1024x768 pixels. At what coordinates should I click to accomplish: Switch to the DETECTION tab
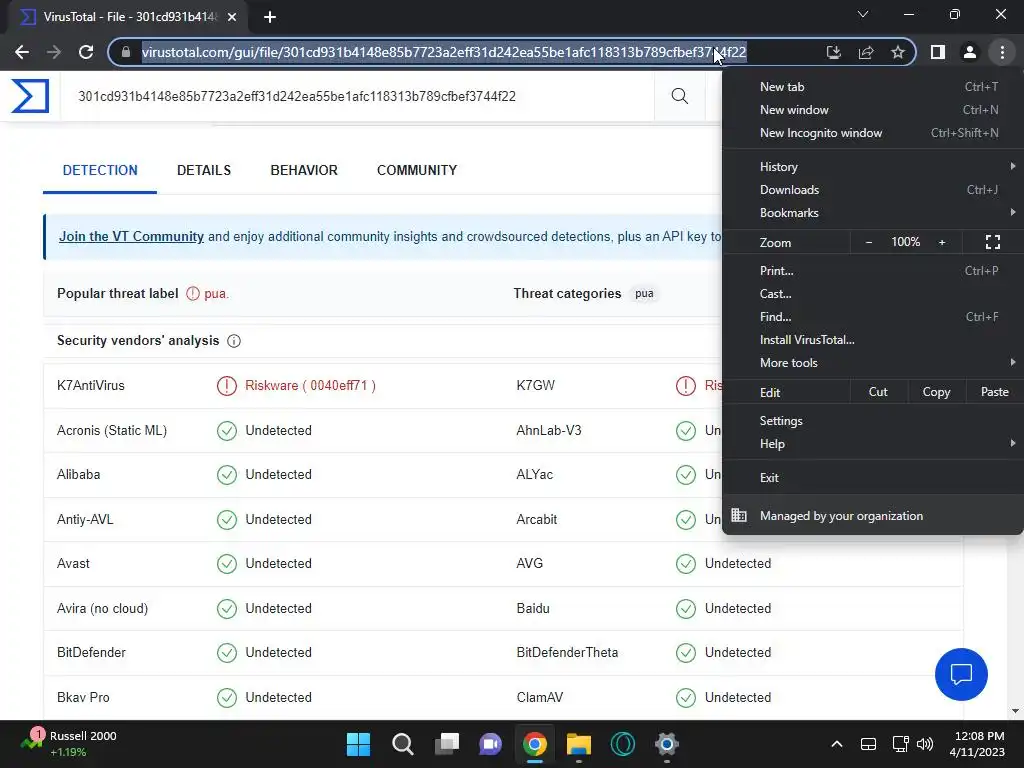(100, 170)
